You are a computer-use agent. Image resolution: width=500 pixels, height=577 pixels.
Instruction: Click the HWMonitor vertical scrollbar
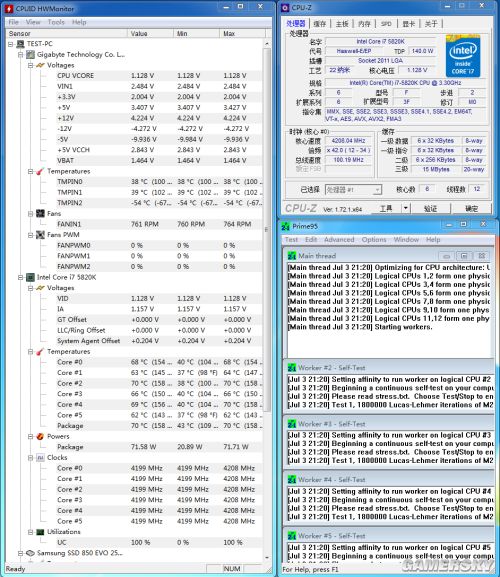coord(267,302)
